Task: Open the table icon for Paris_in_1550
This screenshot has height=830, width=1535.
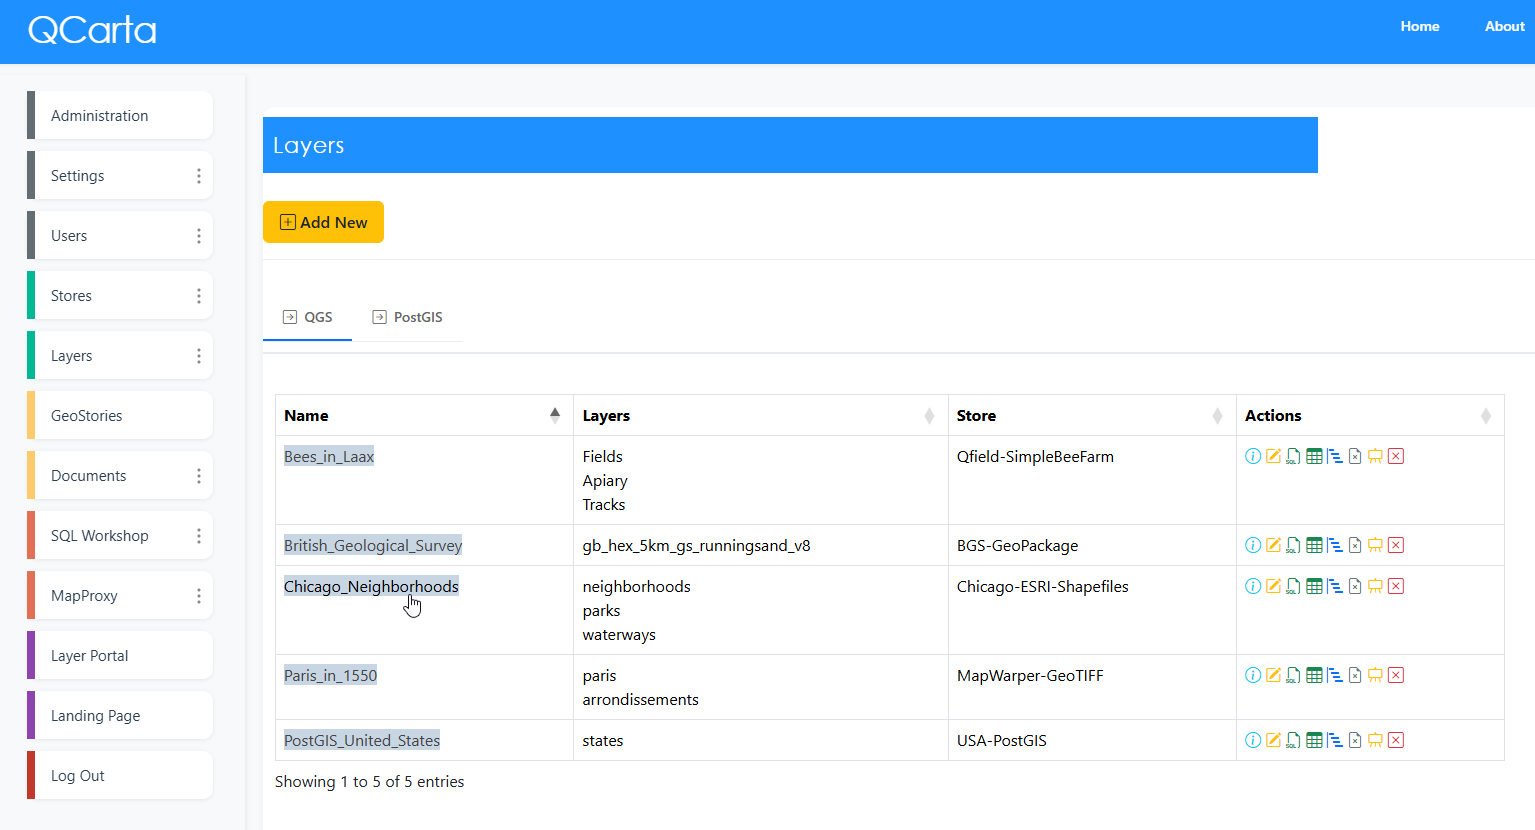Action: pyautogui.click(x=1314, y=675)
